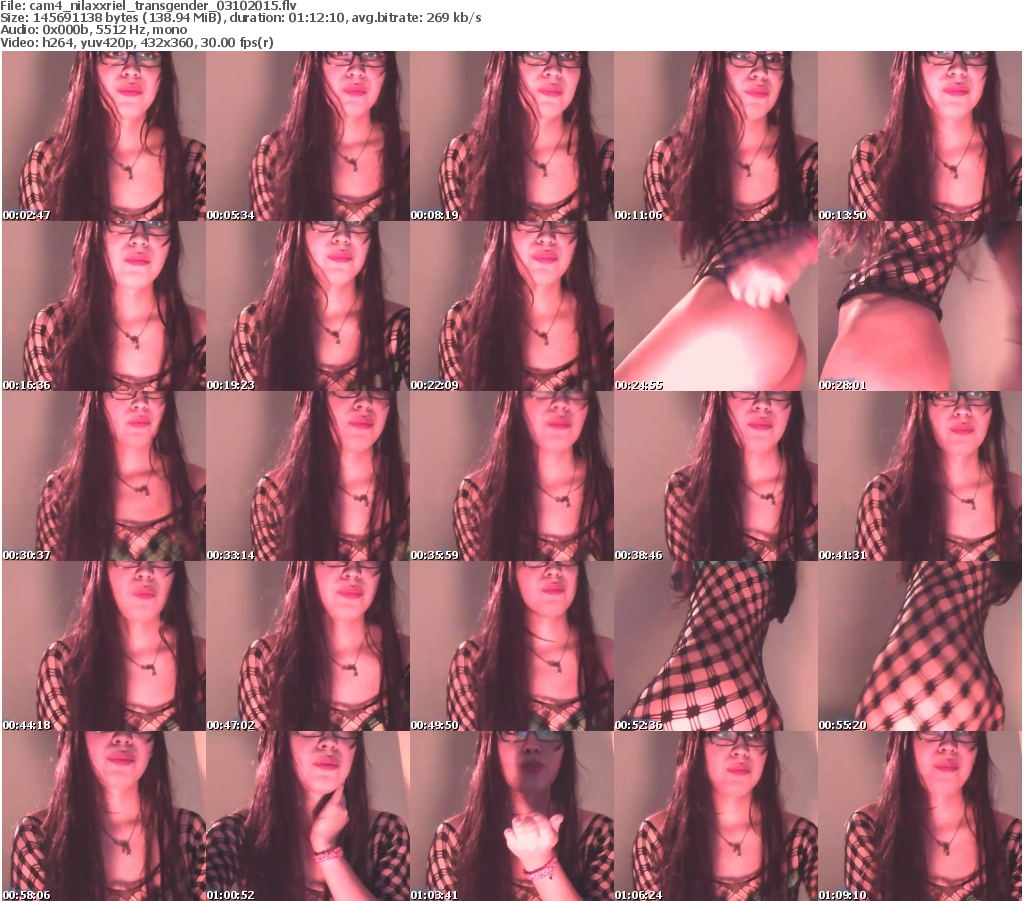Choose the thumbnail with timestamp 01:00:52
This screenshot has width=1024, height=901.
[x=308, y=816]
